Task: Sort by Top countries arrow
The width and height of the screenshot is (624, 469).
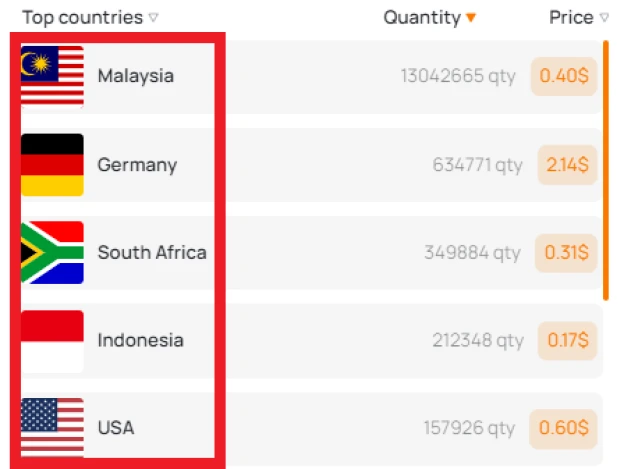Action: (x=154, y=18)
